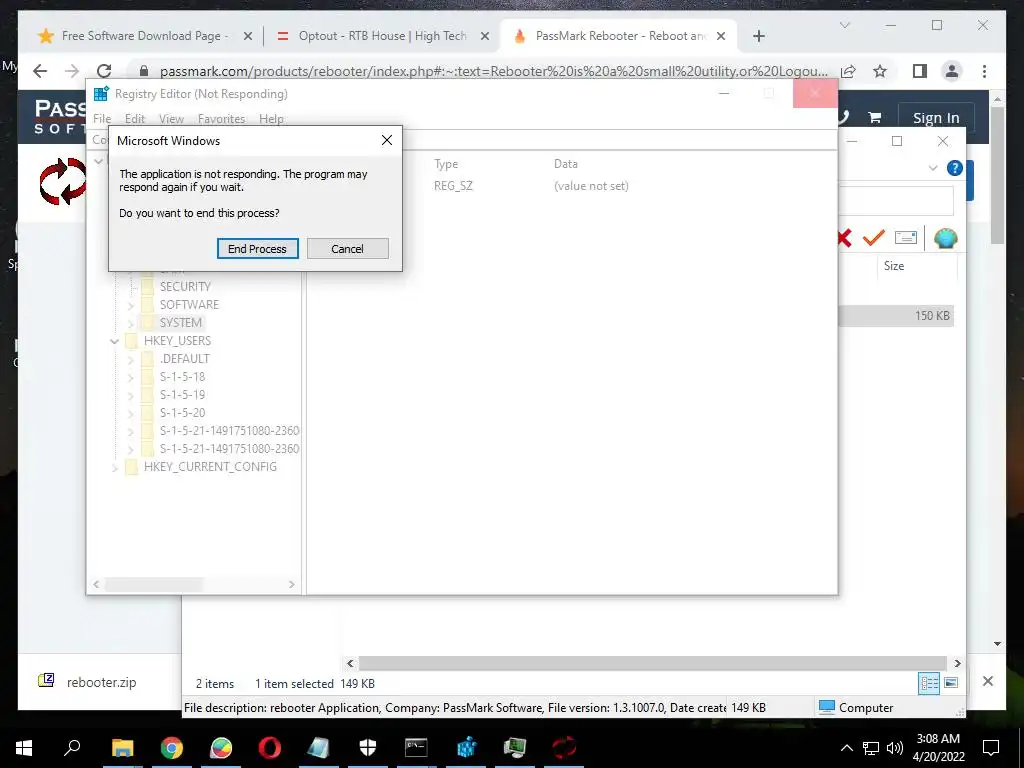
Task: Open the Registry Editor Help menu
Action: tap(271, 119)
